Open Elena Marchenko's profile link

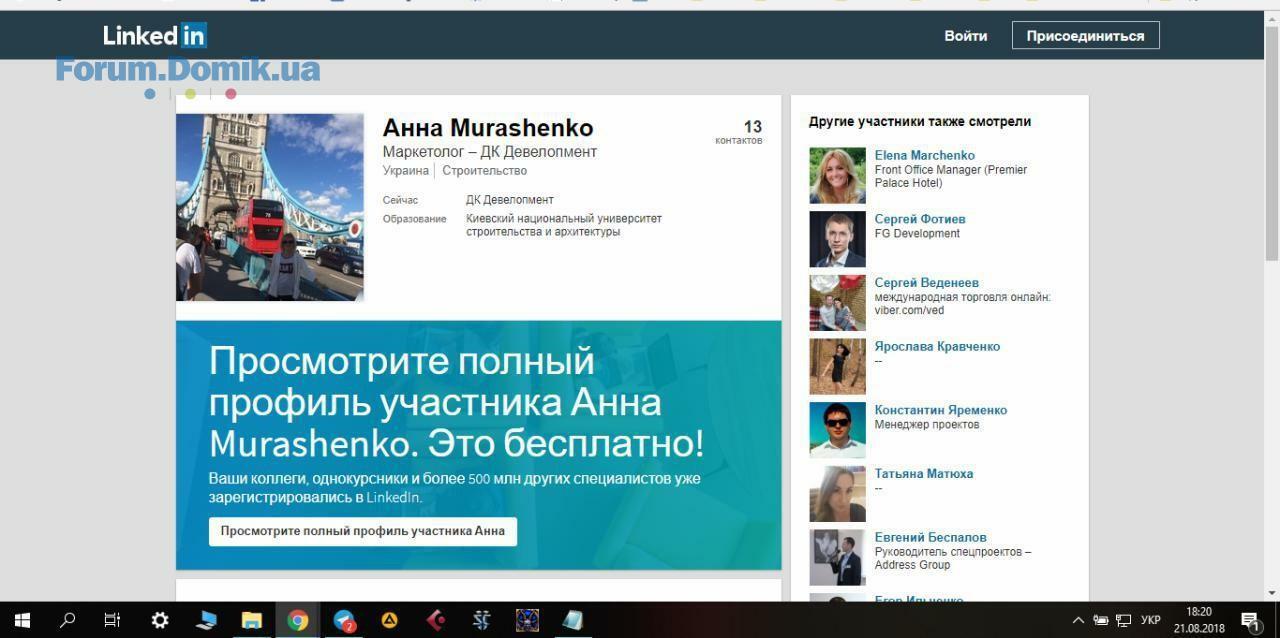pyautogui.click(x=925, y=155)
